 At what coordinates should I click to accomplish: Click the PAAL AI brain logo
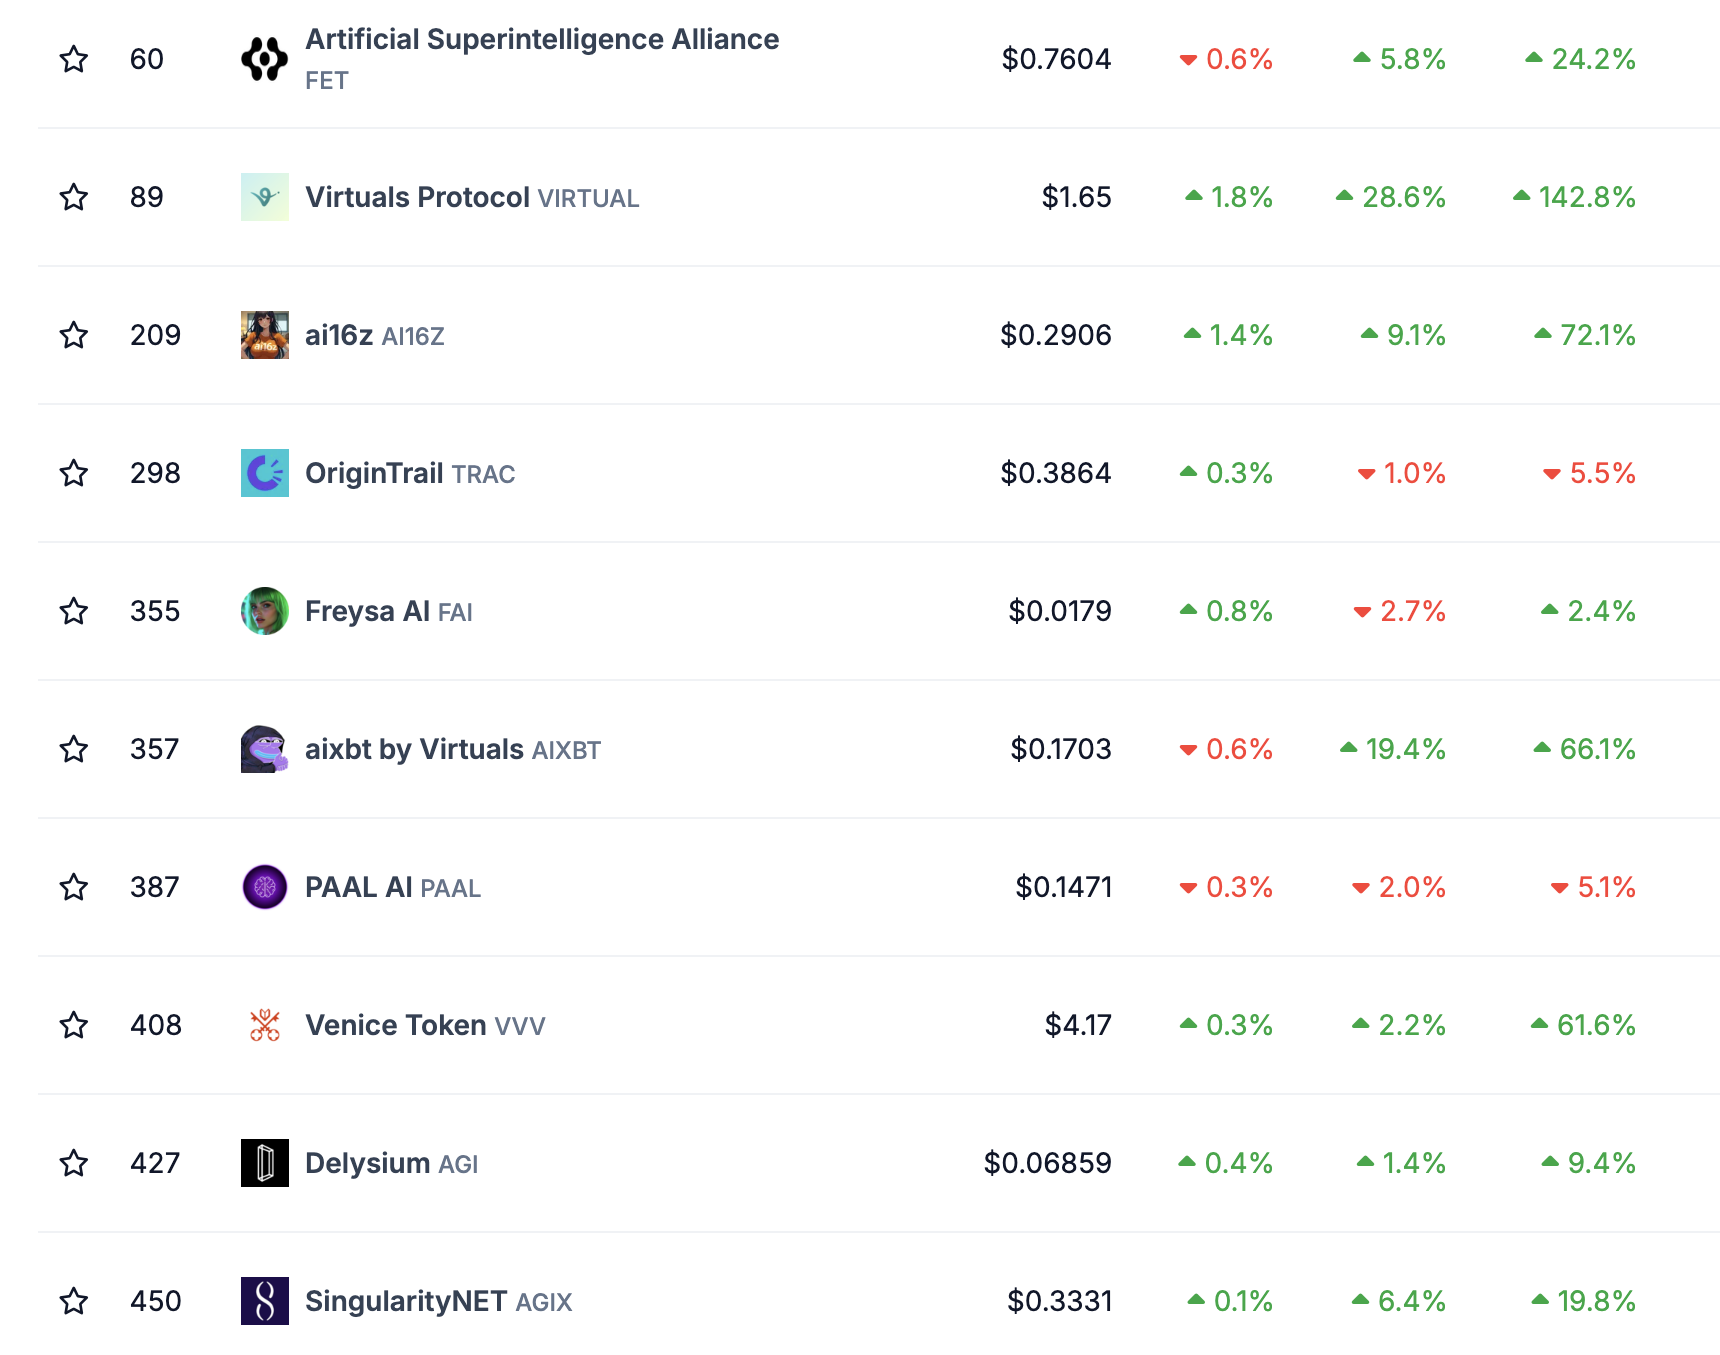[x=264, y=887]
